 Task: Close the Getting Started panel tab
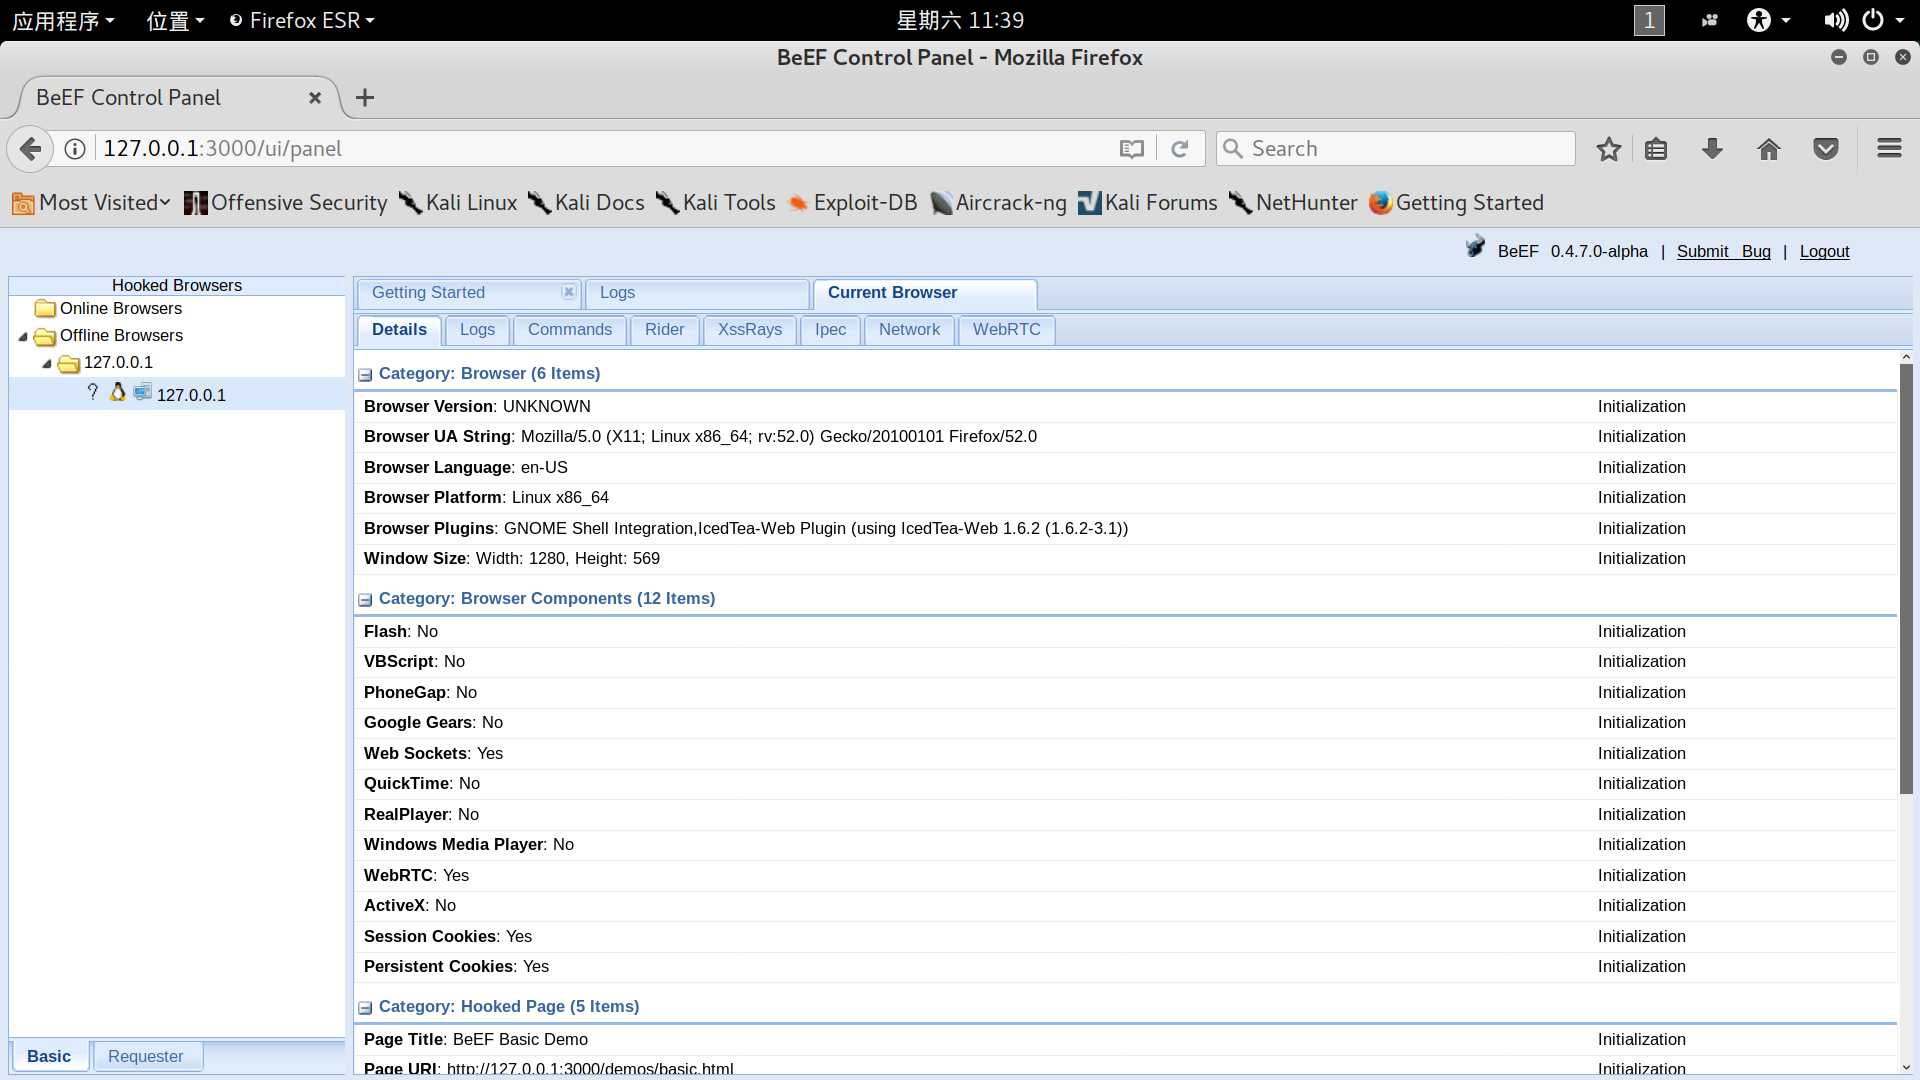coord(568,292)
